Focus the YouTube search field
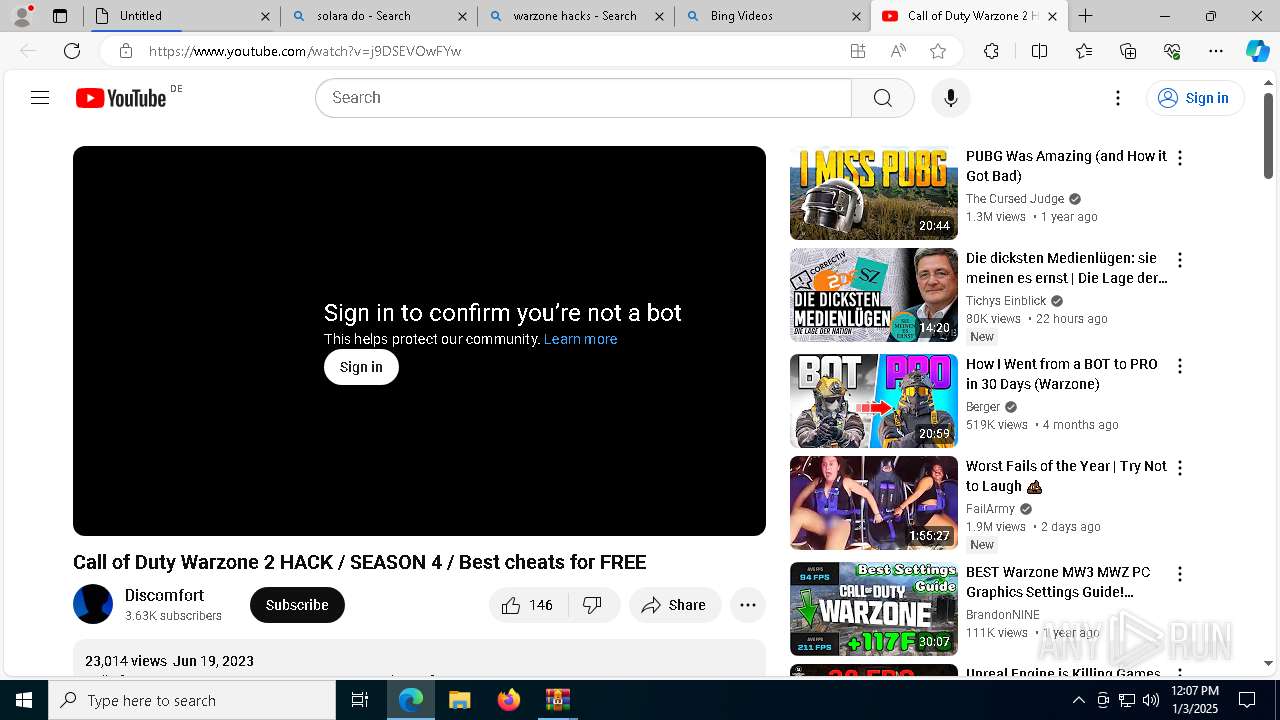The height and width of the screenshot is (720, 1280). click(x=585, y=98)
